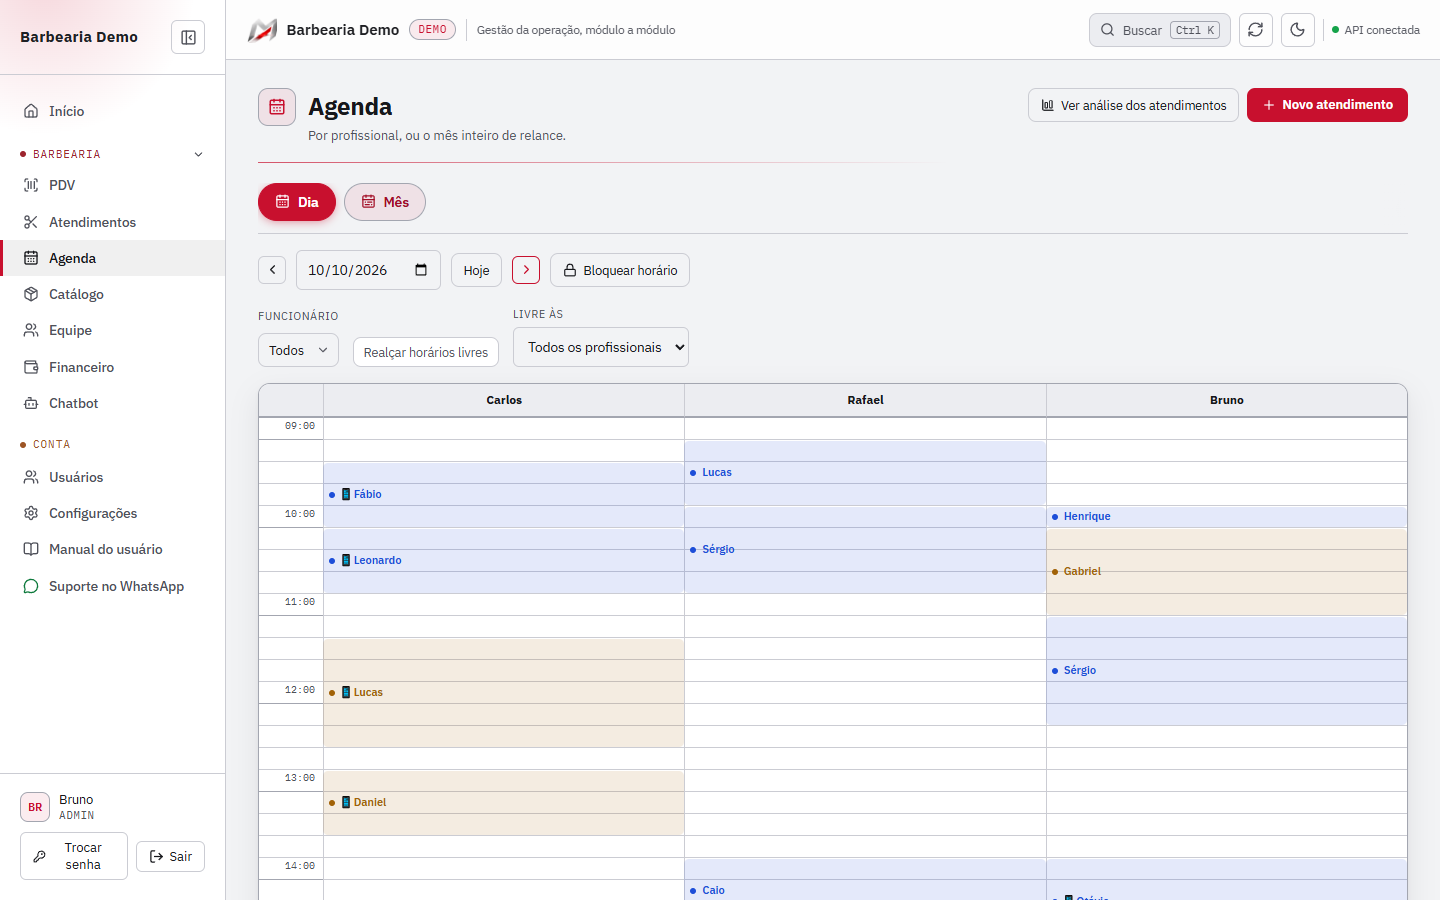
Task: Open Daniel appointment block
Action: pyautogui.click(x=504, y=802)
